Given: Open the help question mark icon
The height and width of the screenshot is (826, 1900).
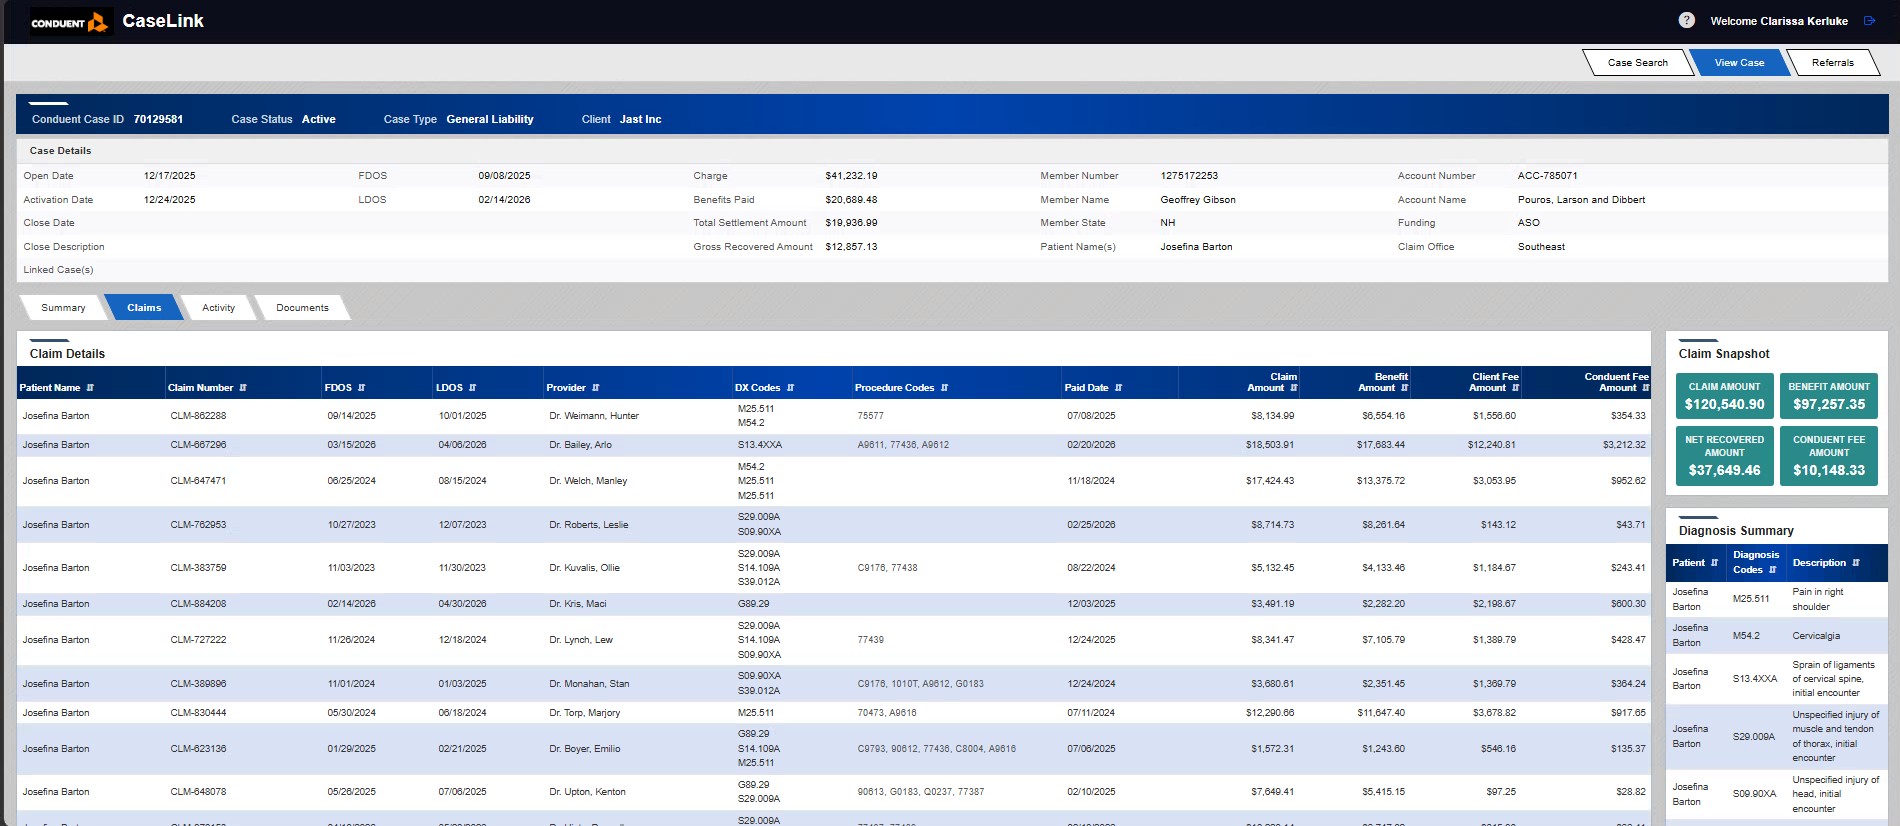Looking at the screenshot, I should 1686,20.
